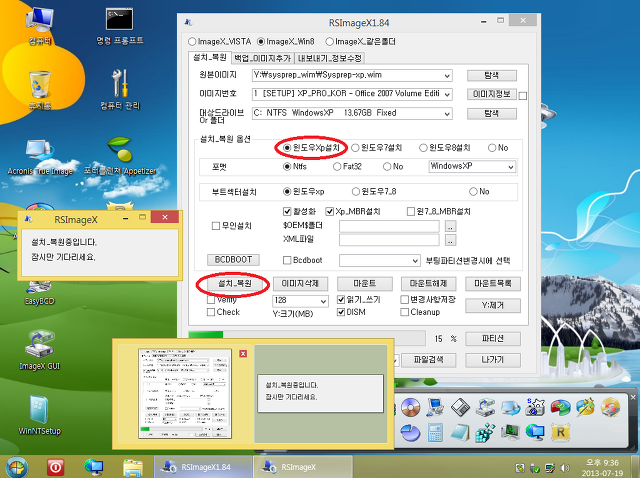Screen dimensions: 640x478
Task: Select ImageX_같은폴더 radio option
Action: [x=360, y=42]
